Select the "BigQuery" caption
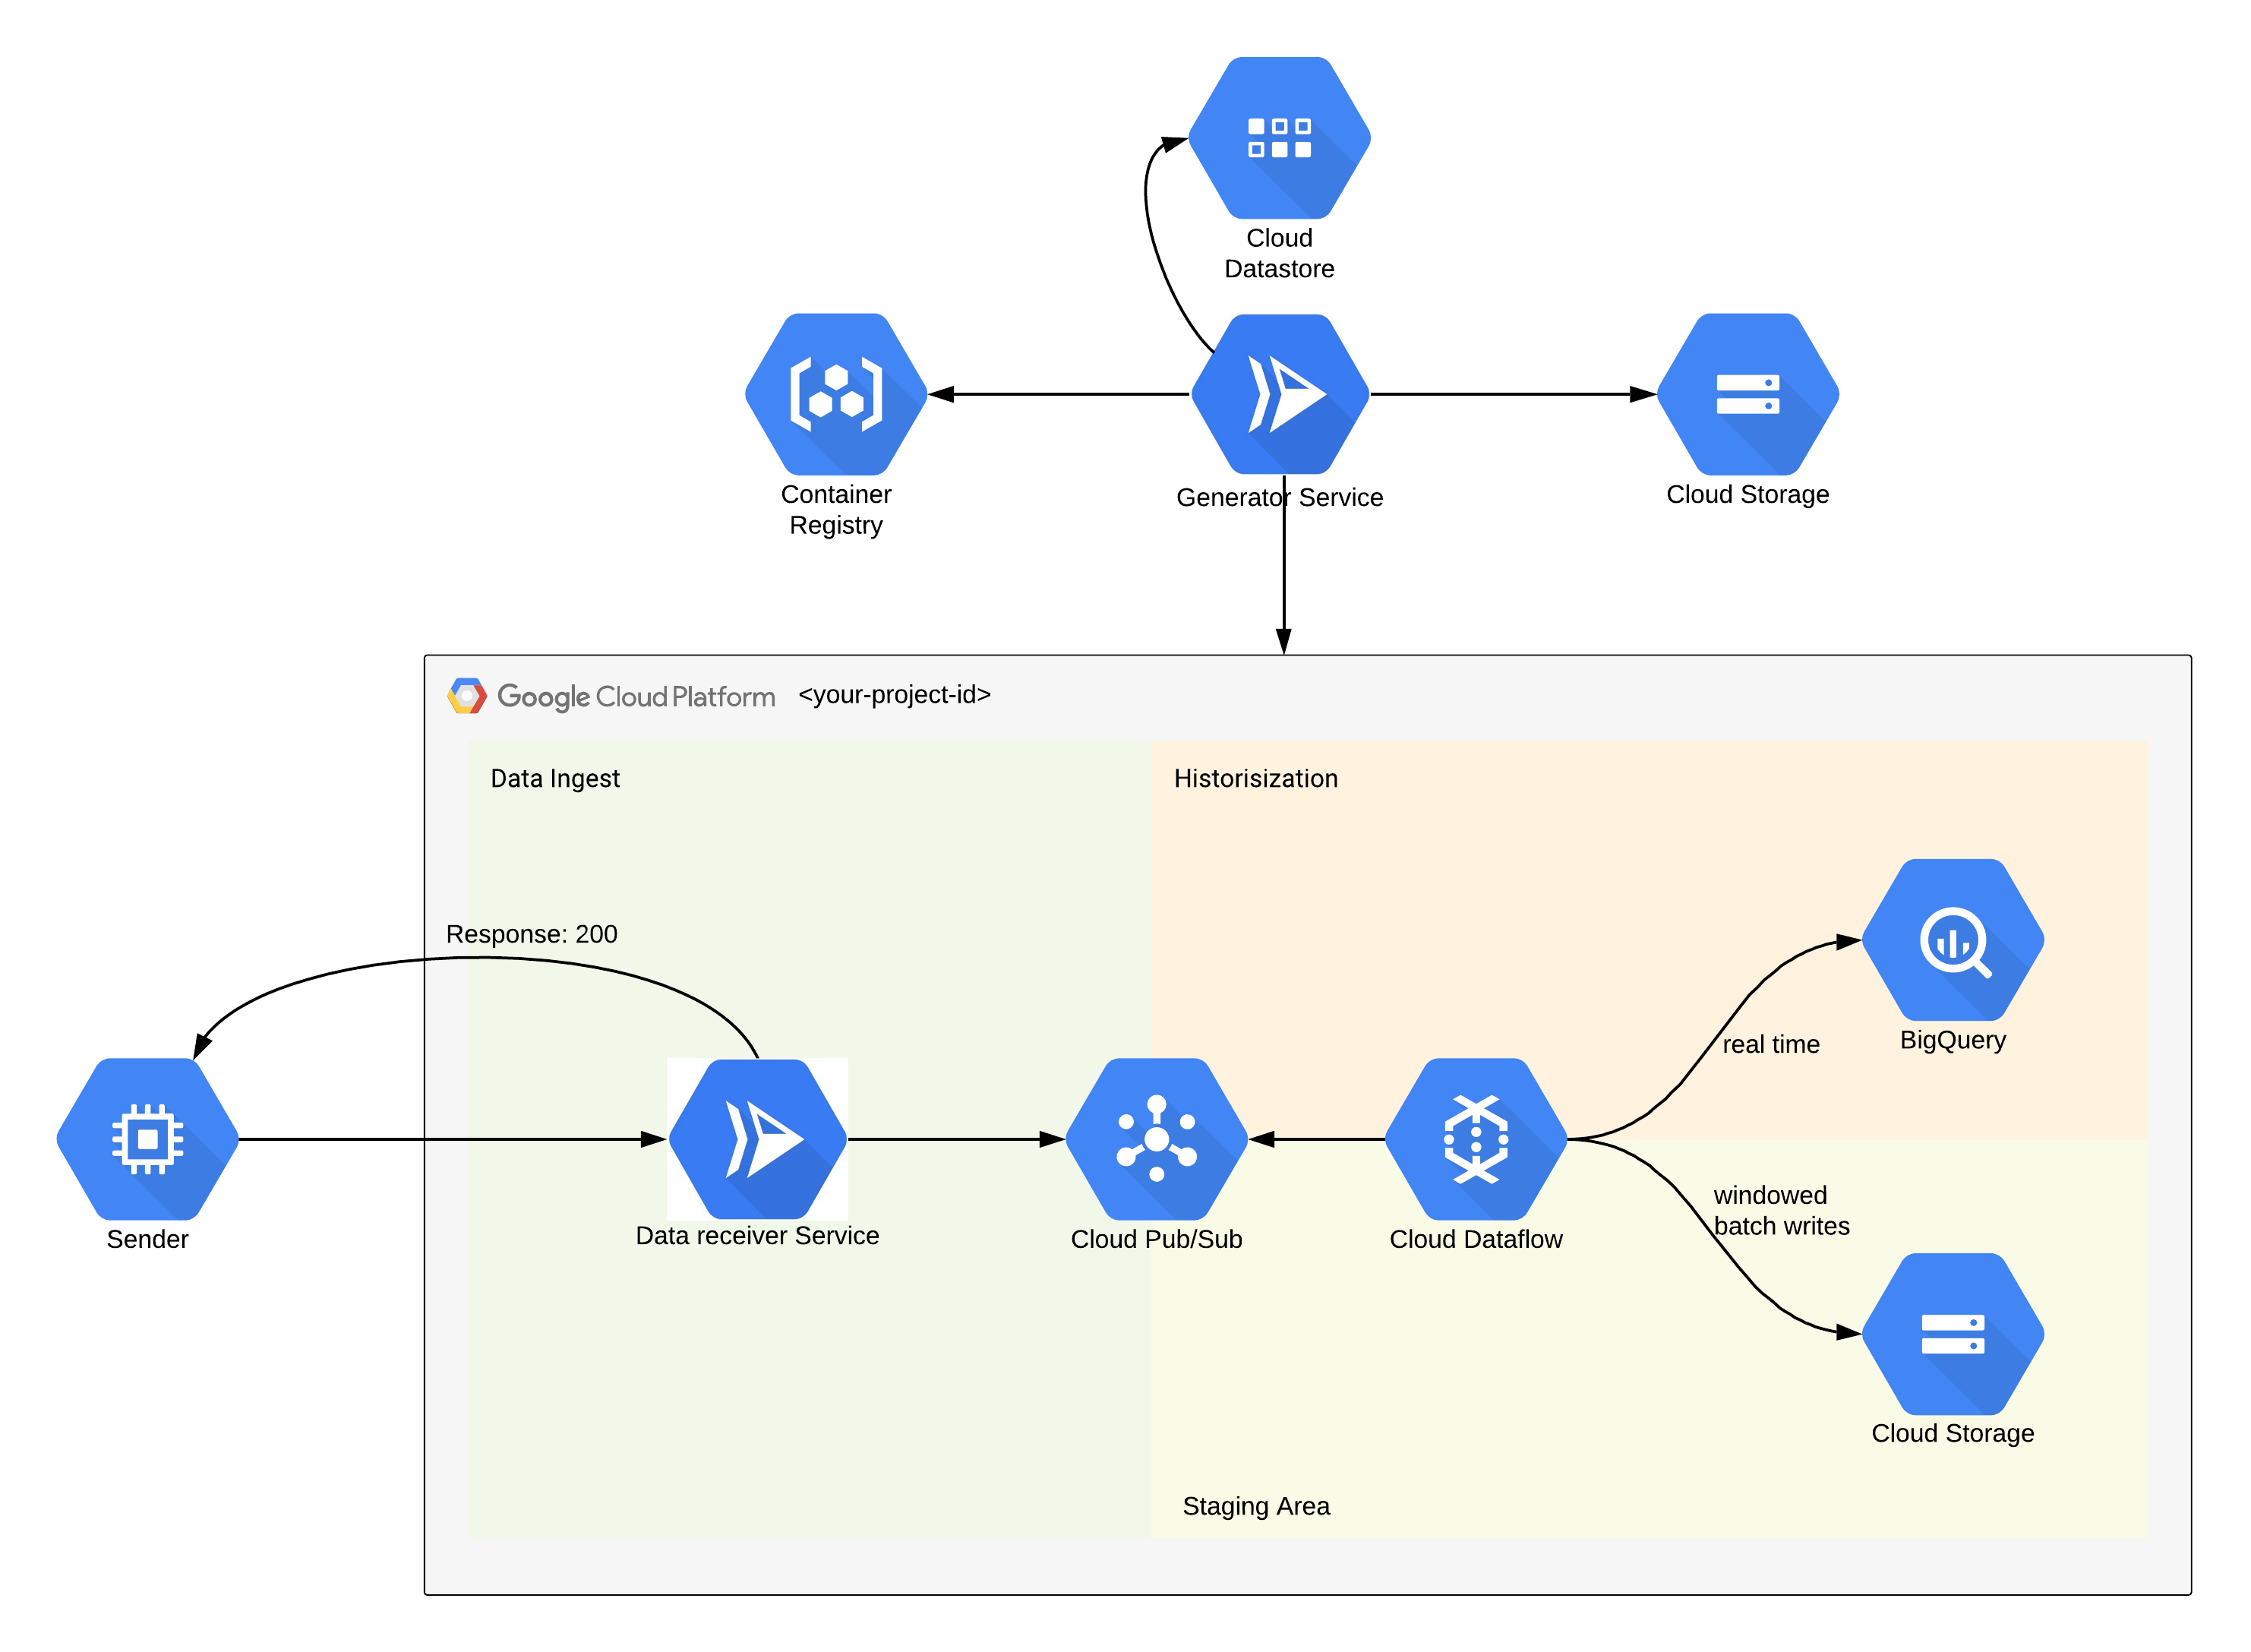 1953,1040
